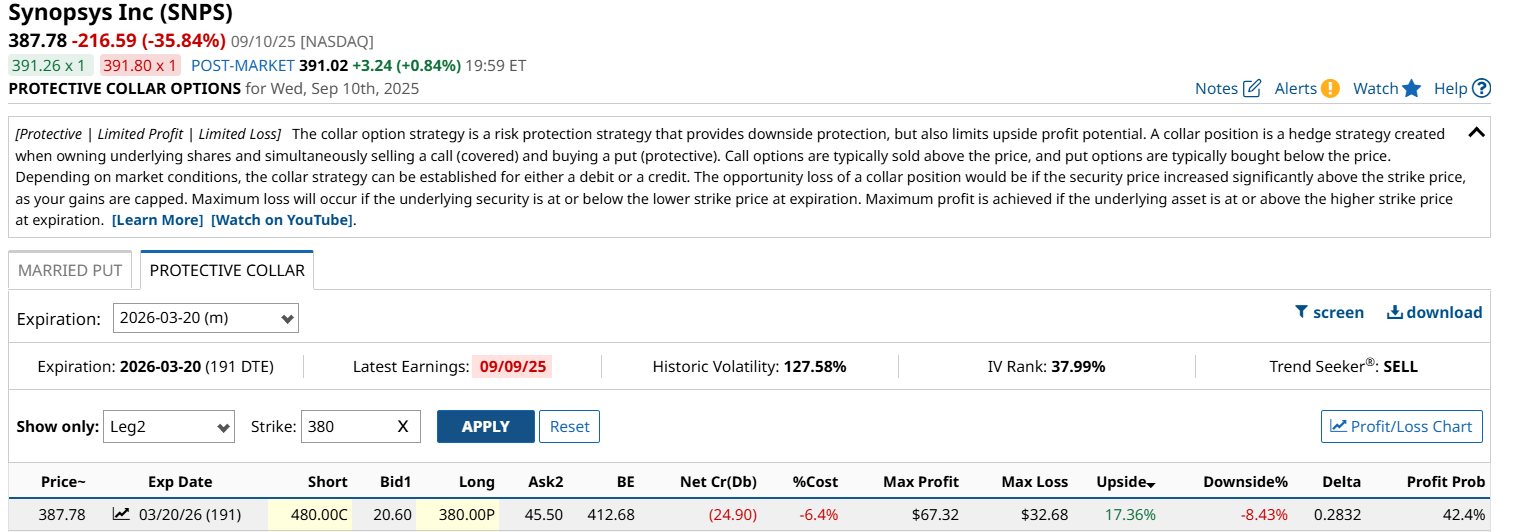Image resolution: width=1516 pixels, height=532 pixels.
Task: Click the Apply button
Action: [486, 426]
